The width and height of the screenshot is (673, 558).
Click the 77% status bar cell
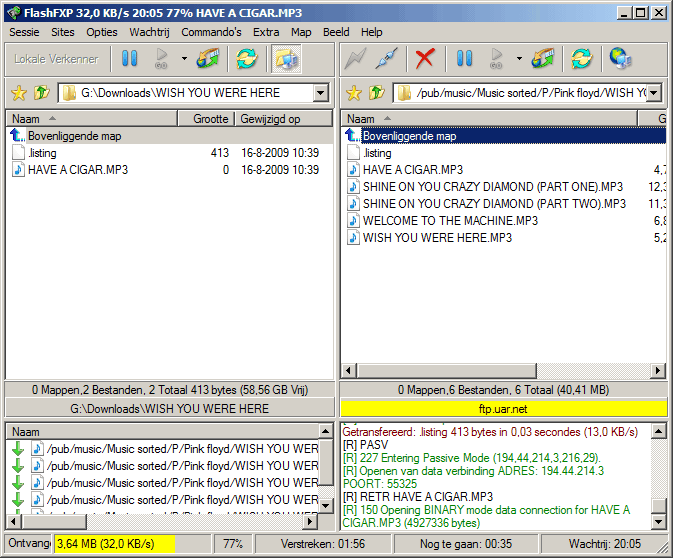(233, 544)
